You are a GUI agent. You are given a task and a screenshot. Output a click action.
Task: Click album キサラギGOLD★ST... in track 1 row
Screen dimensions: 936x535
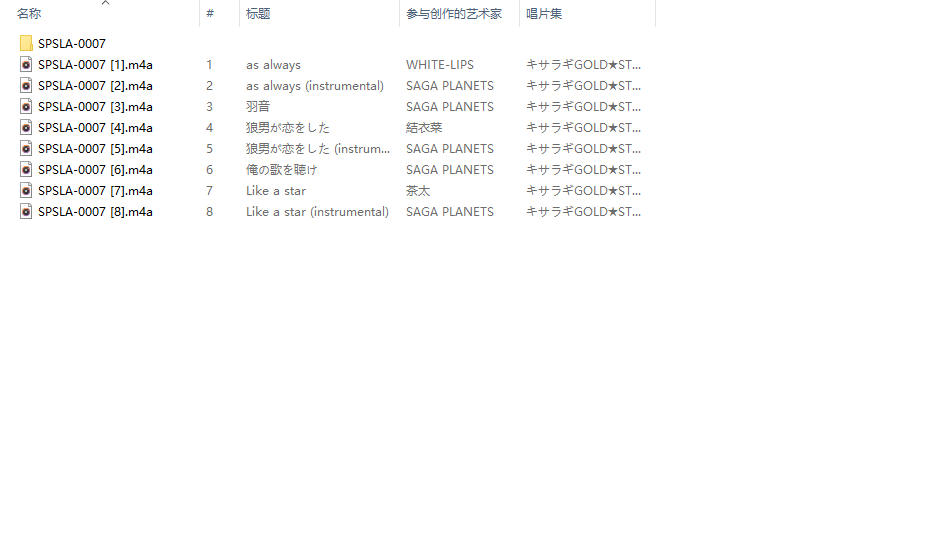coord(583,64)
